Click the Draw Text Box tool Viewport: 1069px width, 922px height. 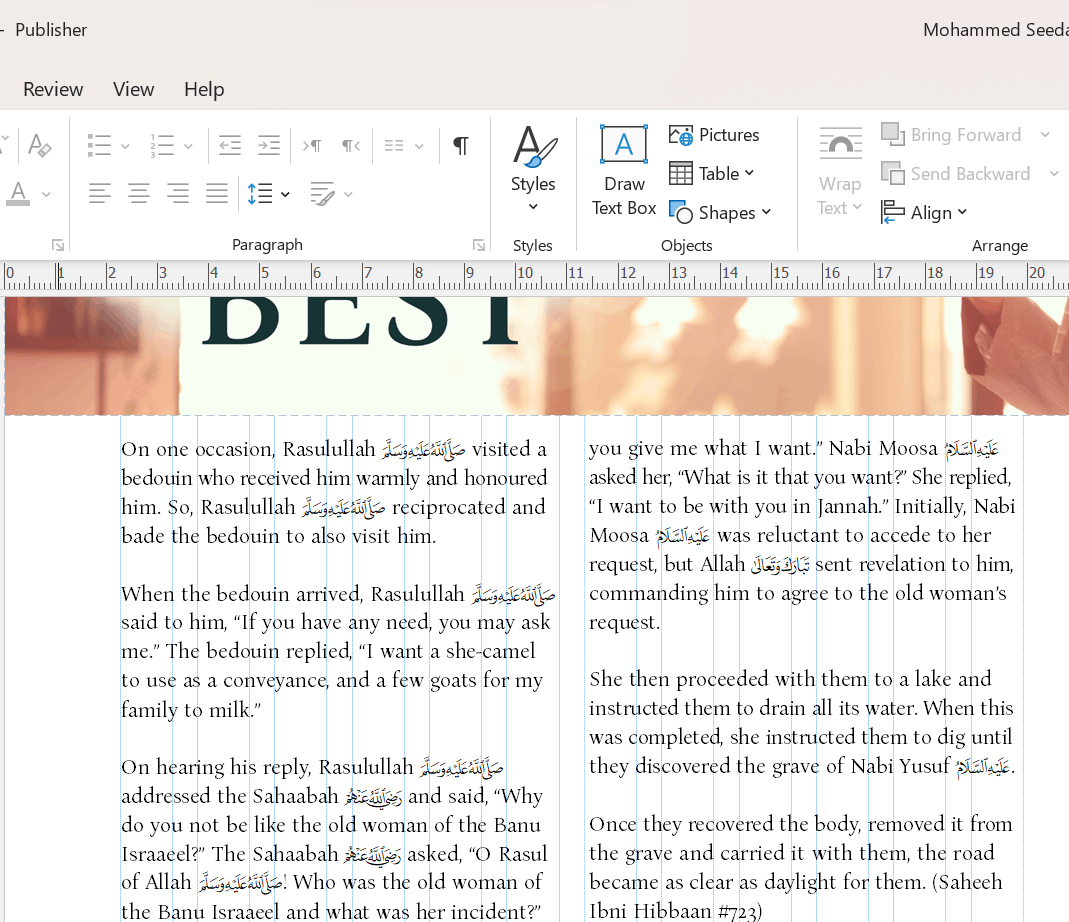(x=624, y=170)
